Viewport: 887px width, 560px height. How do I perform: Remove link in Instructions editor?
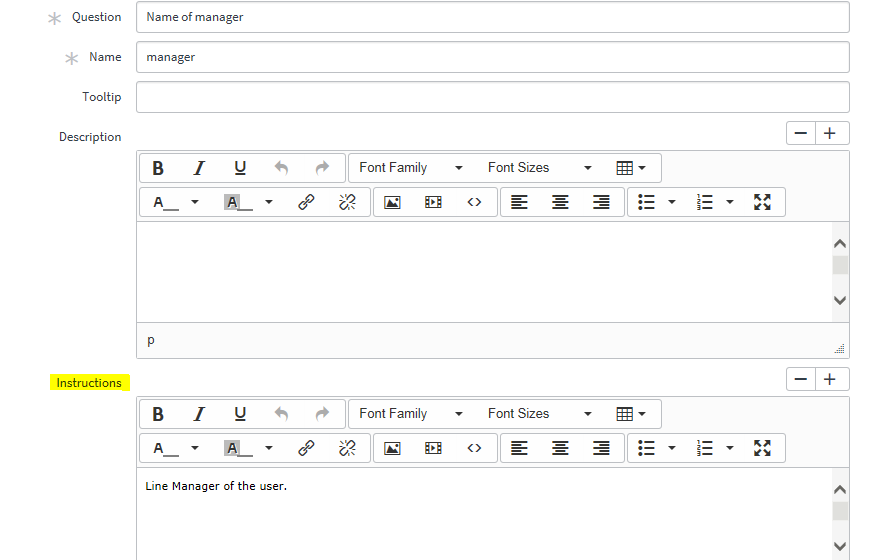(x=347, y=448)
